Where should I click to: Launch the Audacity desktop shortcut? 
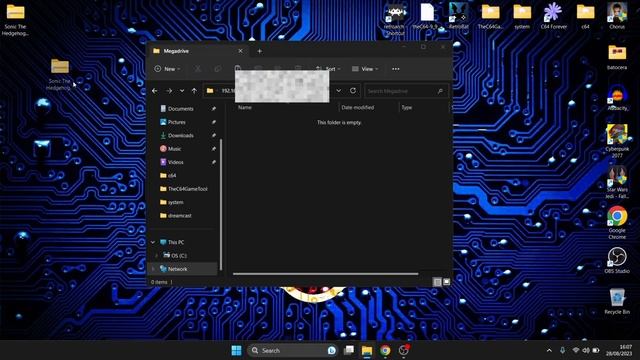pos(617,98)
